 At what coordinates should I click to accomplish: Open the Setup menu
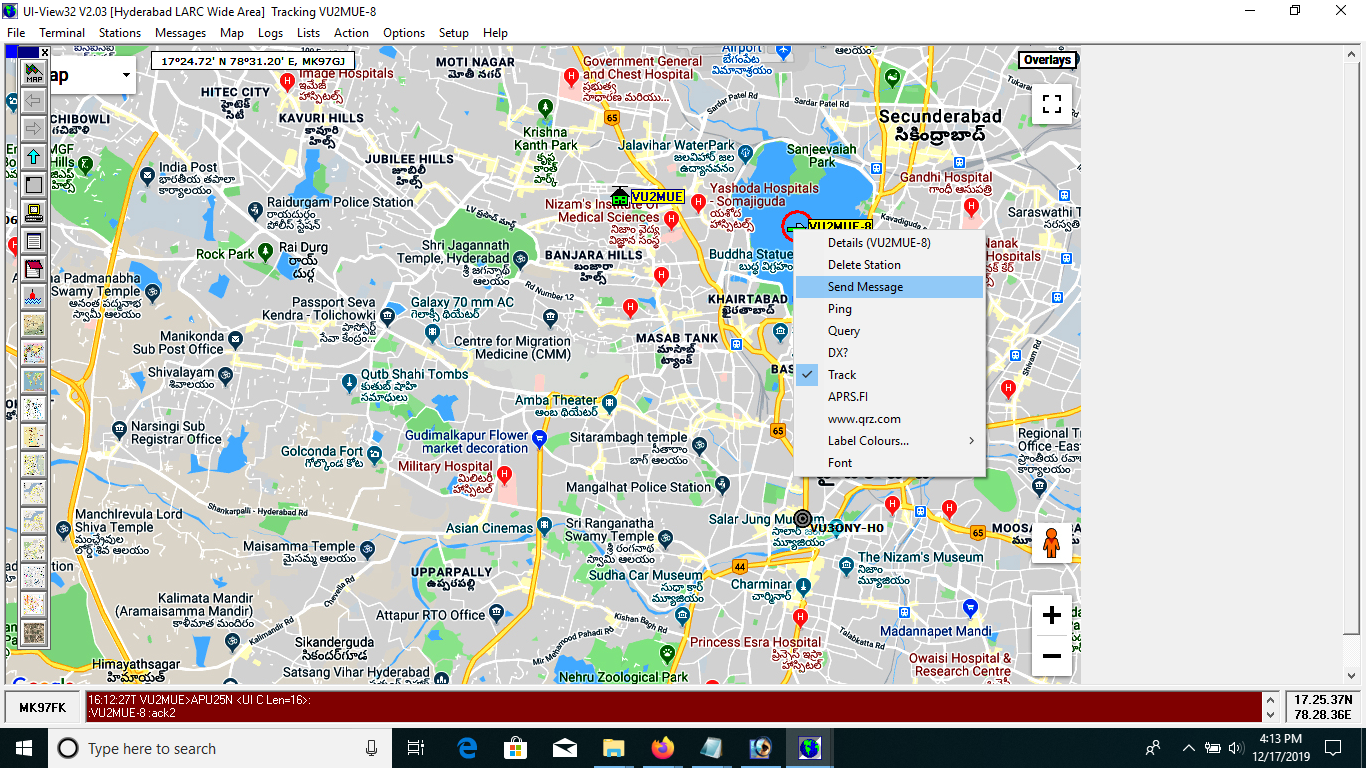(x=454, y=33)
